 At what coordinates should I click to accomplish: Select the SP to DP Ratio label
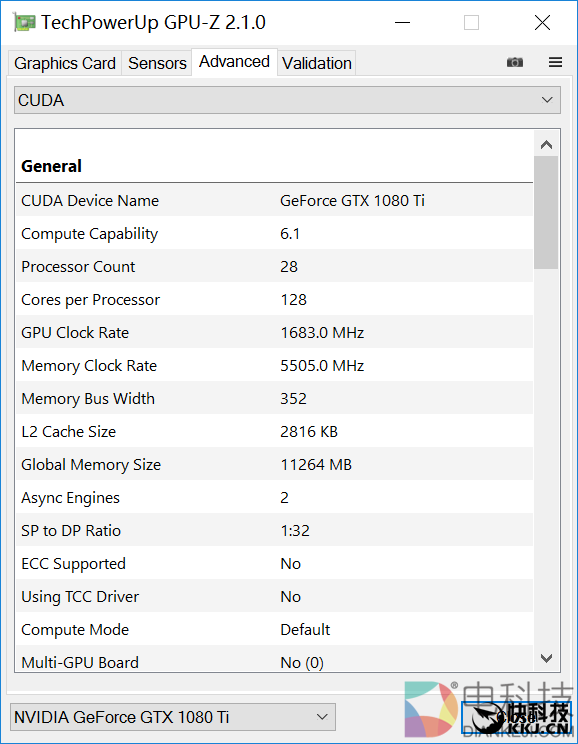coord(71,530)
